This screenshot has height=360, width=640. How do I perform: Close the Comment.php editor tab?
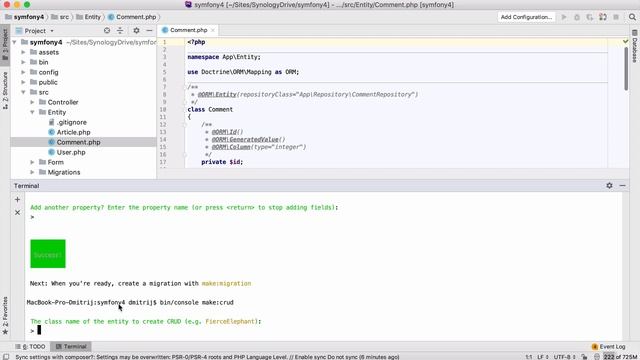point(213,30)
